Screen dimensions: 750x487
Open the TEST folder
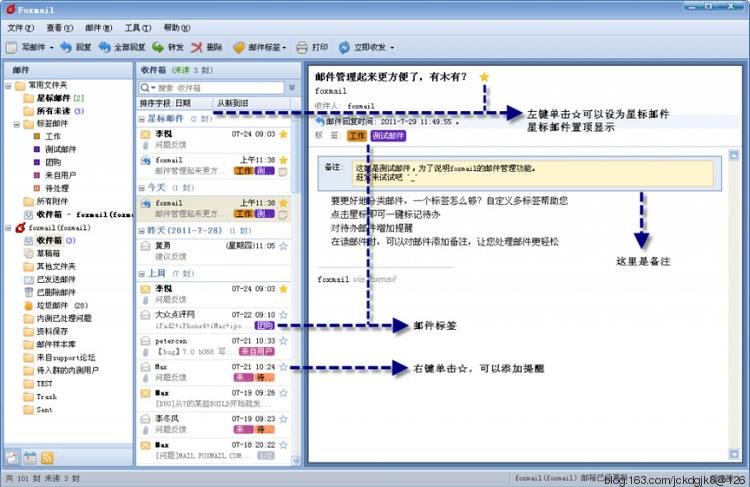[38, 384]
